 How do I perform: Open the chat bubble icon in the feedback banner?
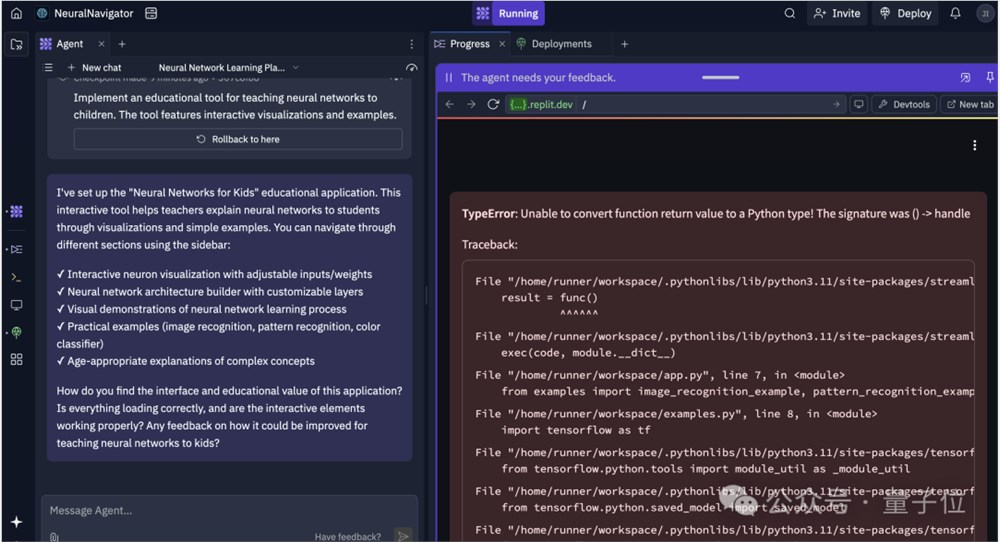[x=965, y=77]
